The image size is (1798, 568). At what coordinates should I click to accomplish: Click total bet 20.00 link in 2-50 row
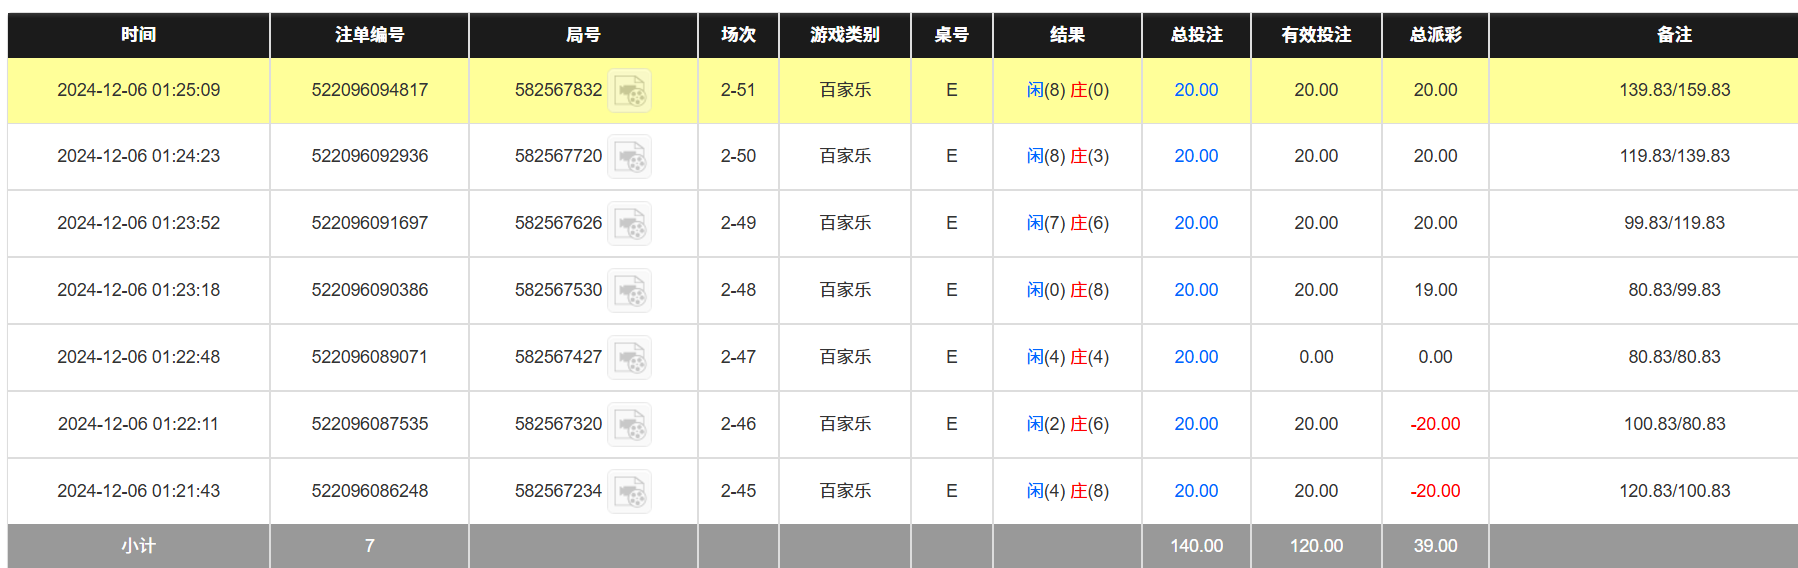click(1196, 156)
